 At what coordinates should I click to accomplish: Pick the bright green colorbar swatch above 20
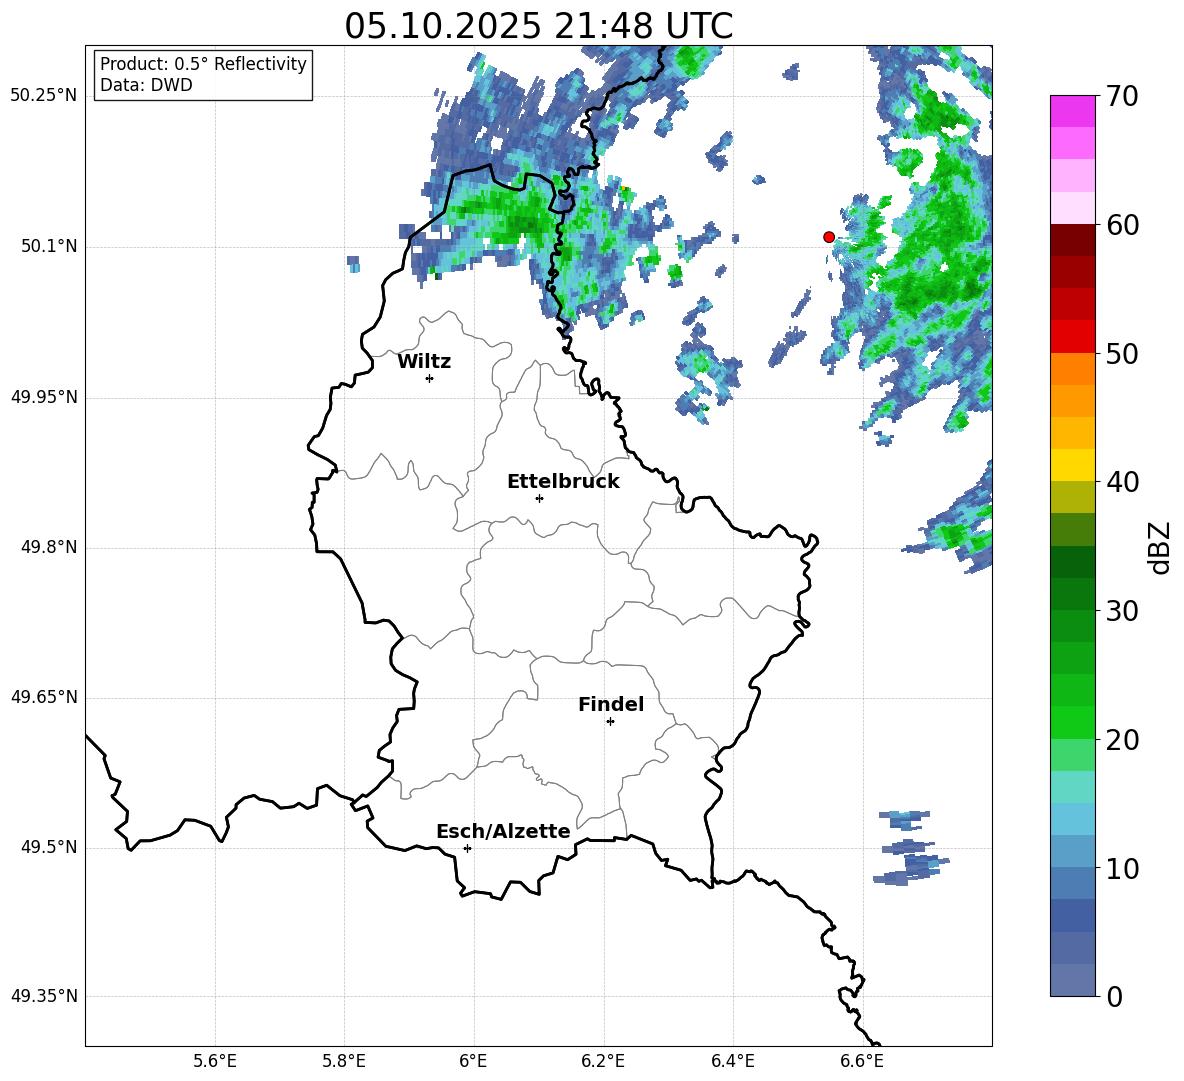click(x=1073, y=722)
